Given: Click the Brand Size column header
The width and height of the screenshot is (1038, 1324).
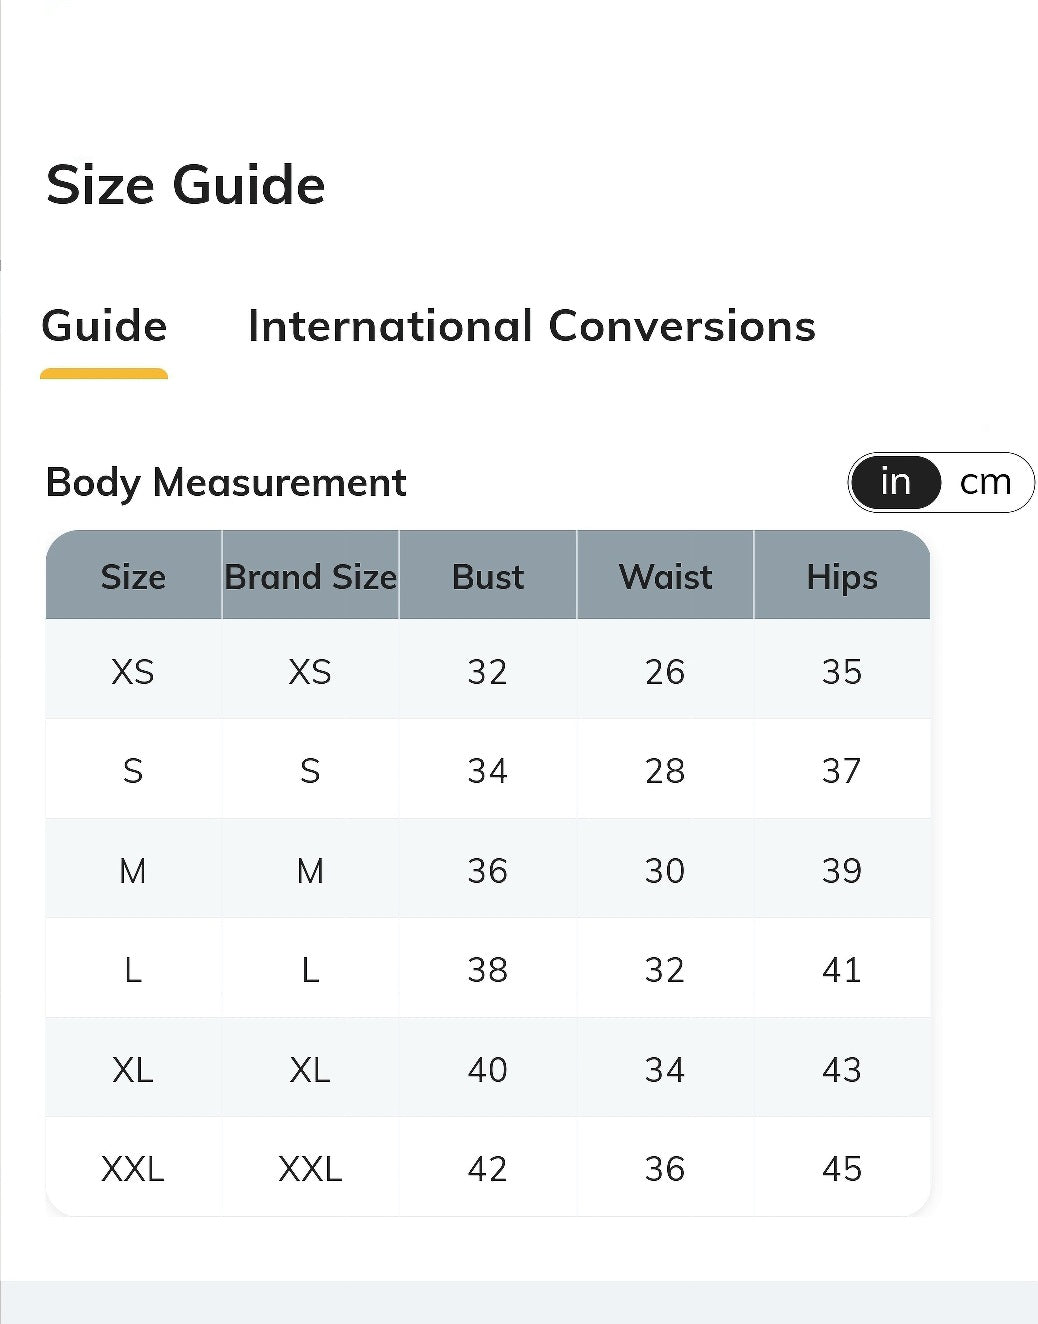Looking at the screenshot, I should pos(310,577).
